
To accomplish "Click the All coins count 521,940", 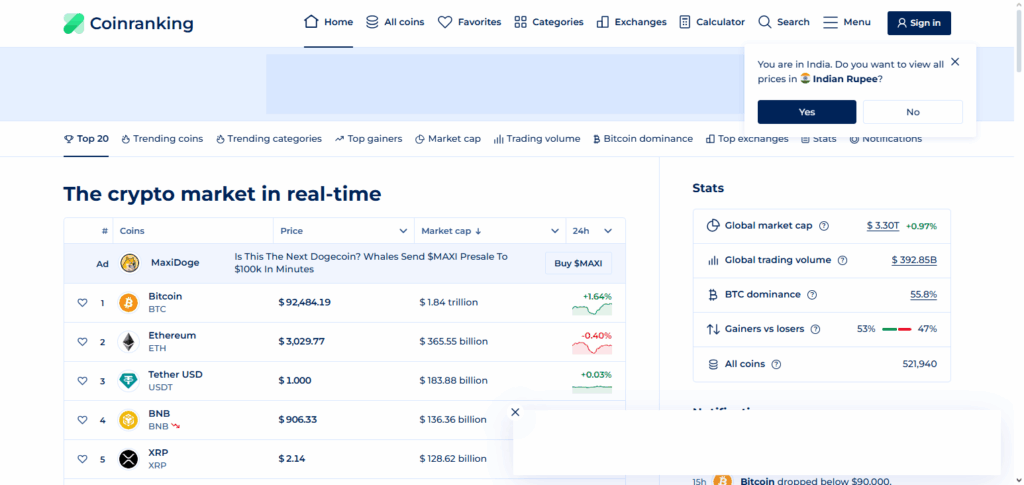I will pyautogui.click(x=920, y=364).
